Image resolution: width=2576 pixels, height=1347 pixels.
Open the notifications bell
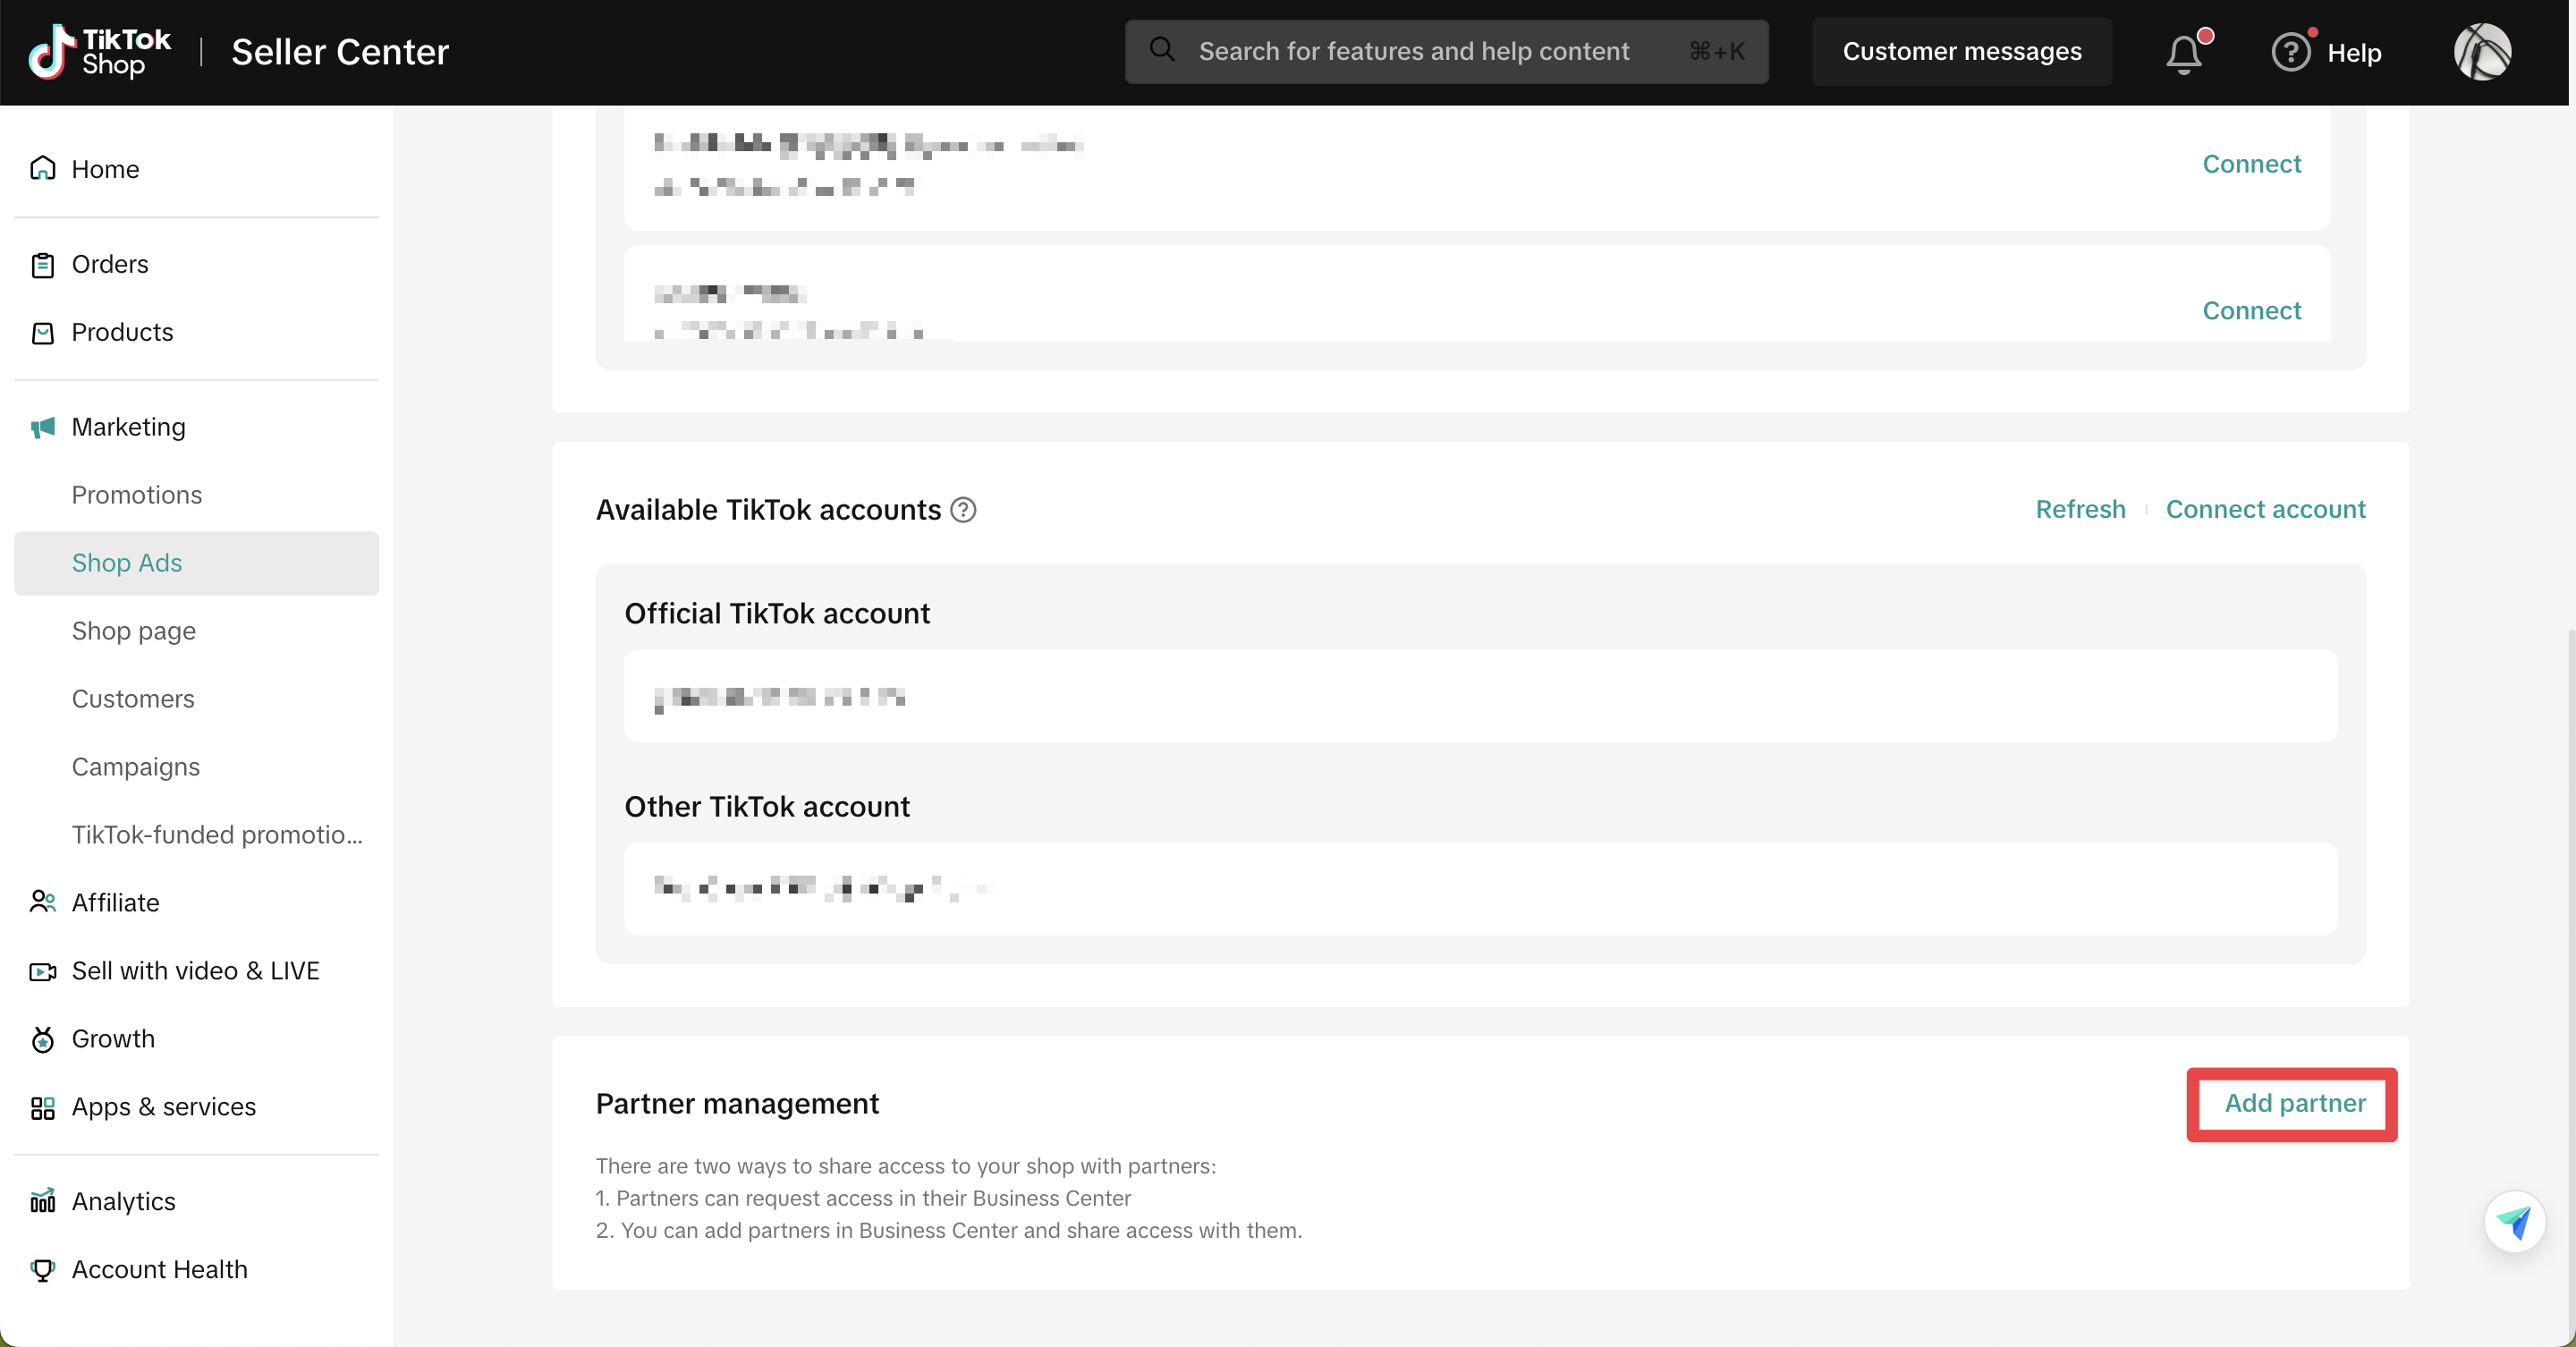click(2184, 53)
